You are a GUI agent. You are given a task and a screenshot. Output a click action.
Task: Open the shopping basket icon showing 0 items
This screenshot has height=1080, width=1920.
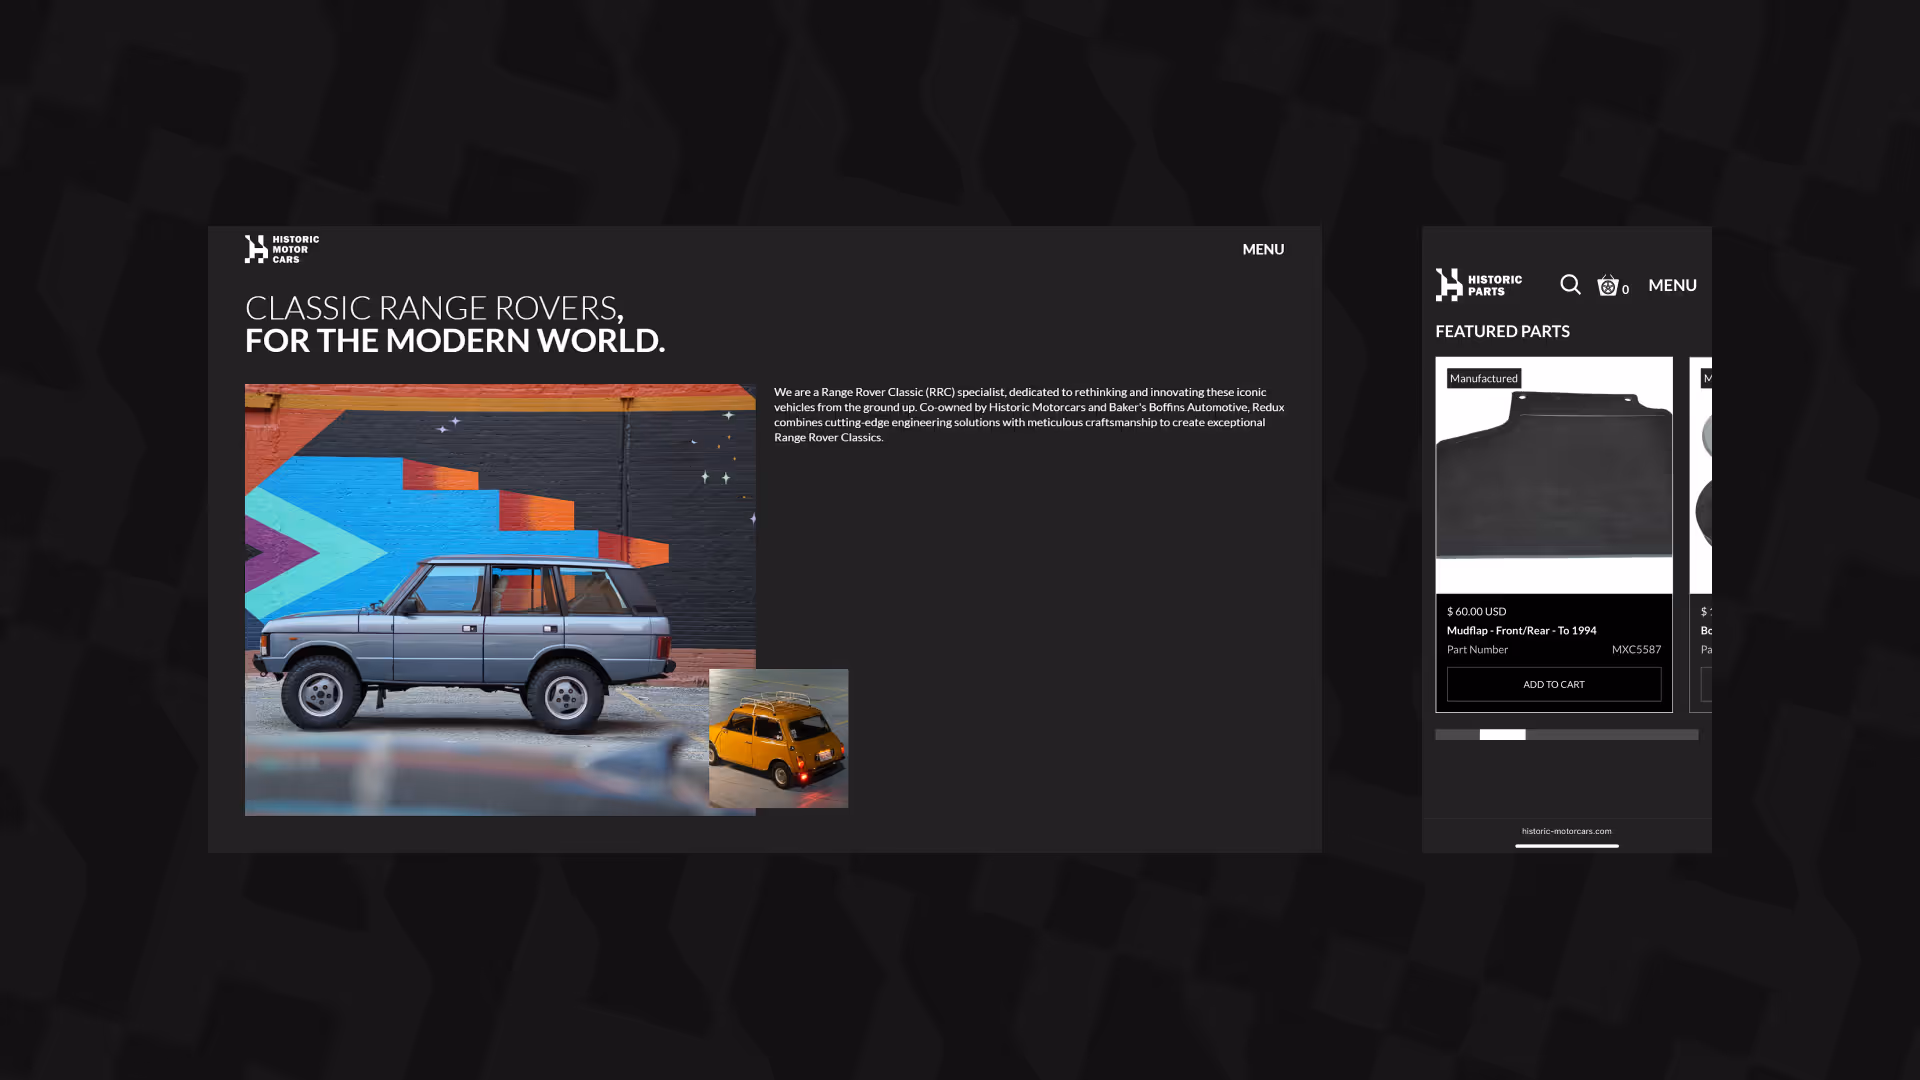[x=1608, y=285]
